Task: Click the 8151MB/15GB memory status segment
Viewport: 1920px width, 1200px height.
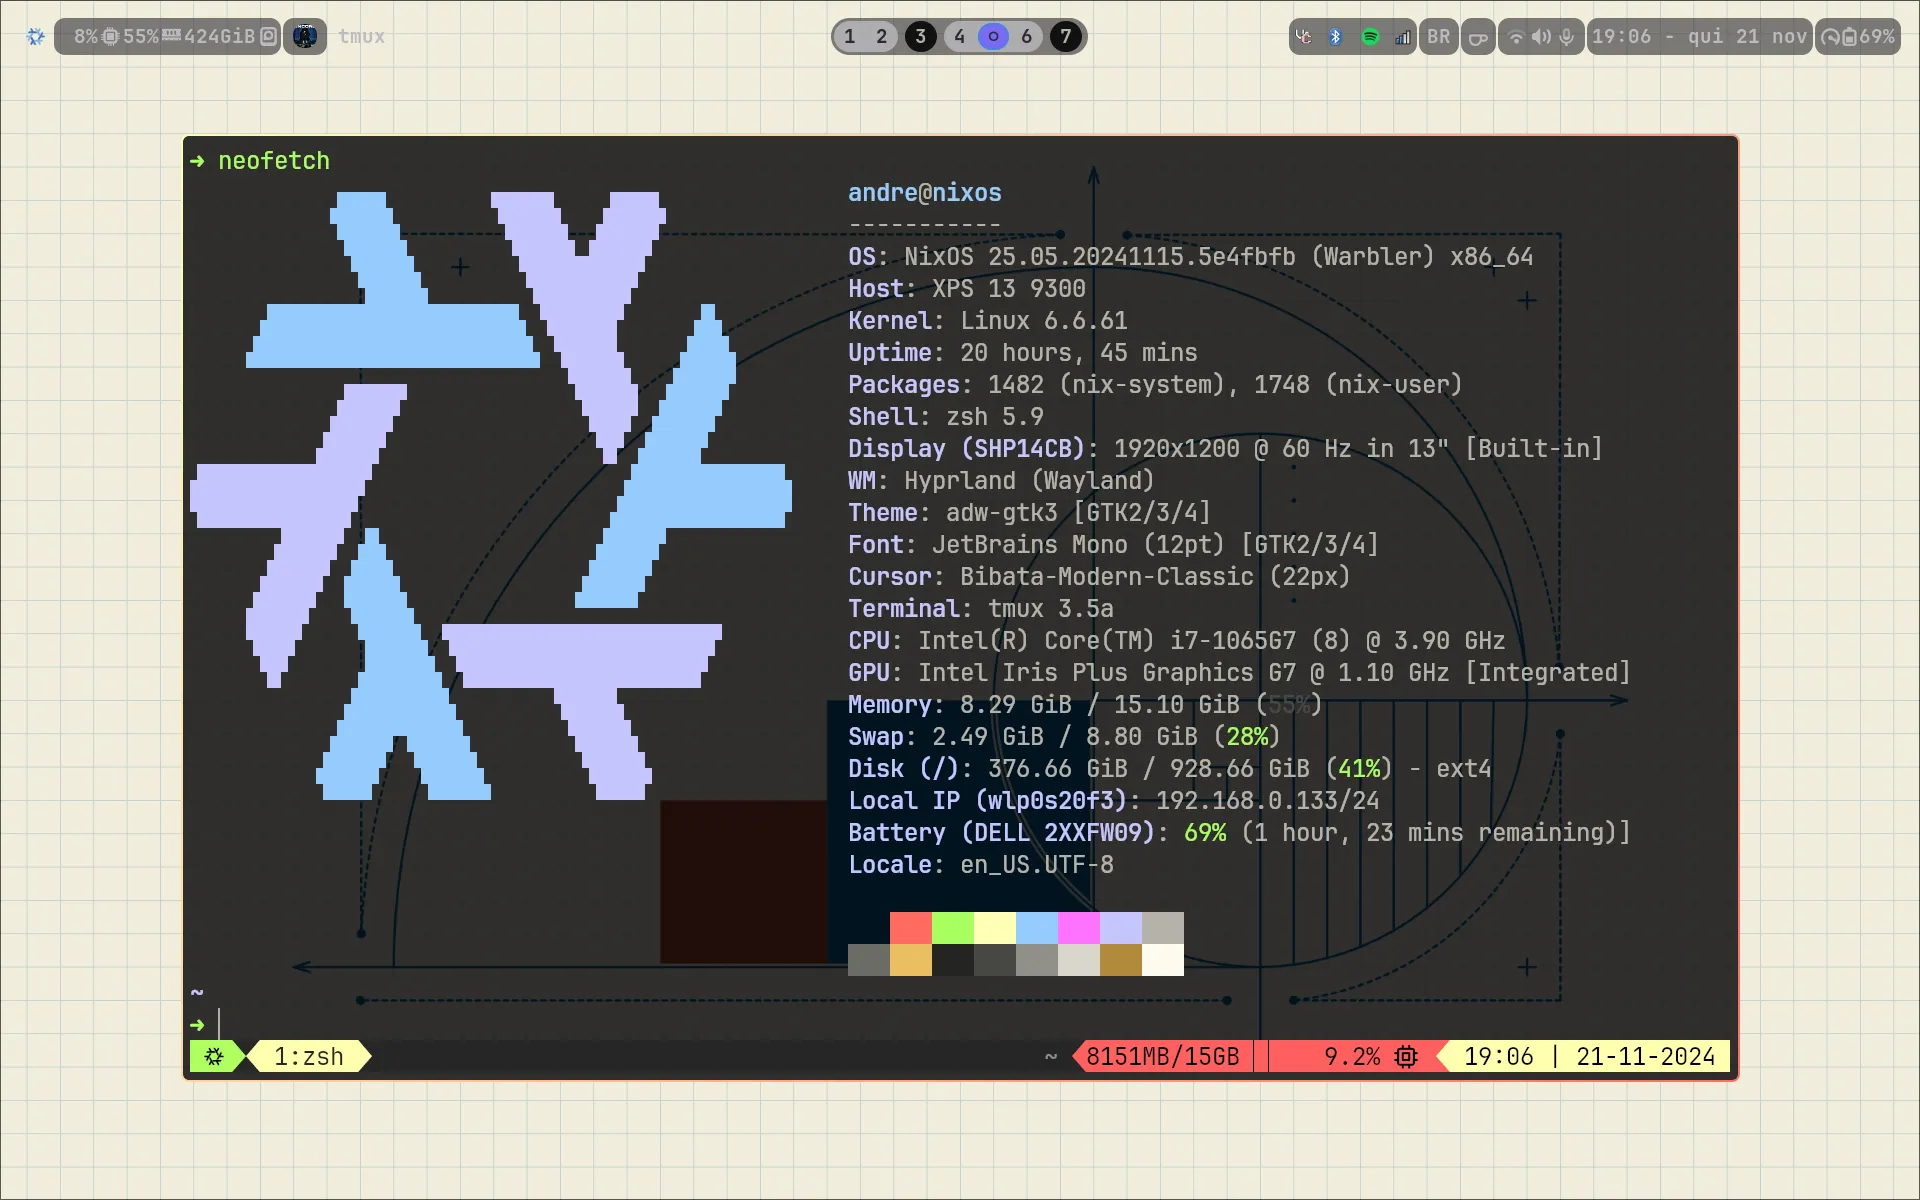Action: 1162,1056
